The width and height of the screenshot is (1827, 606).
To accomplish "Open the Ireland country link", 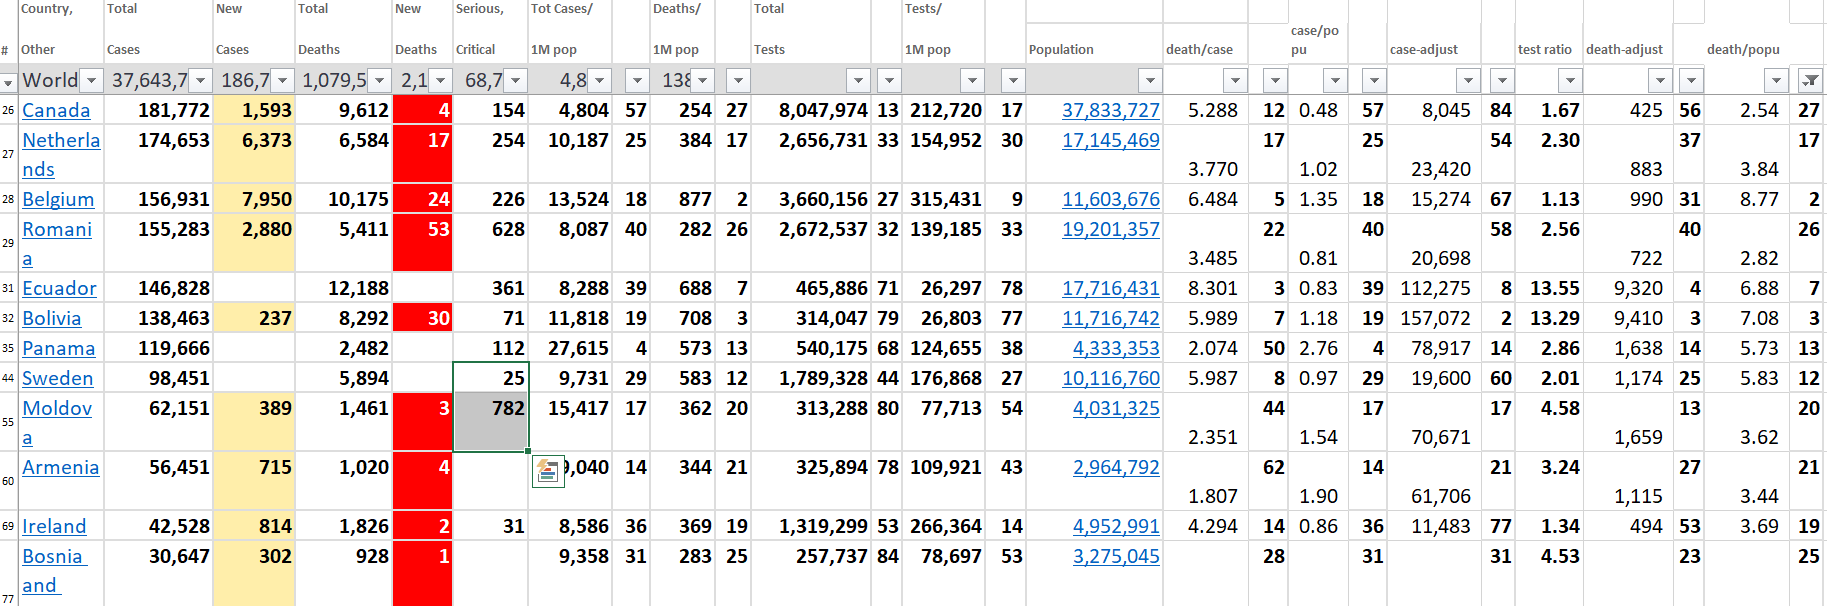I will [54, 526].
